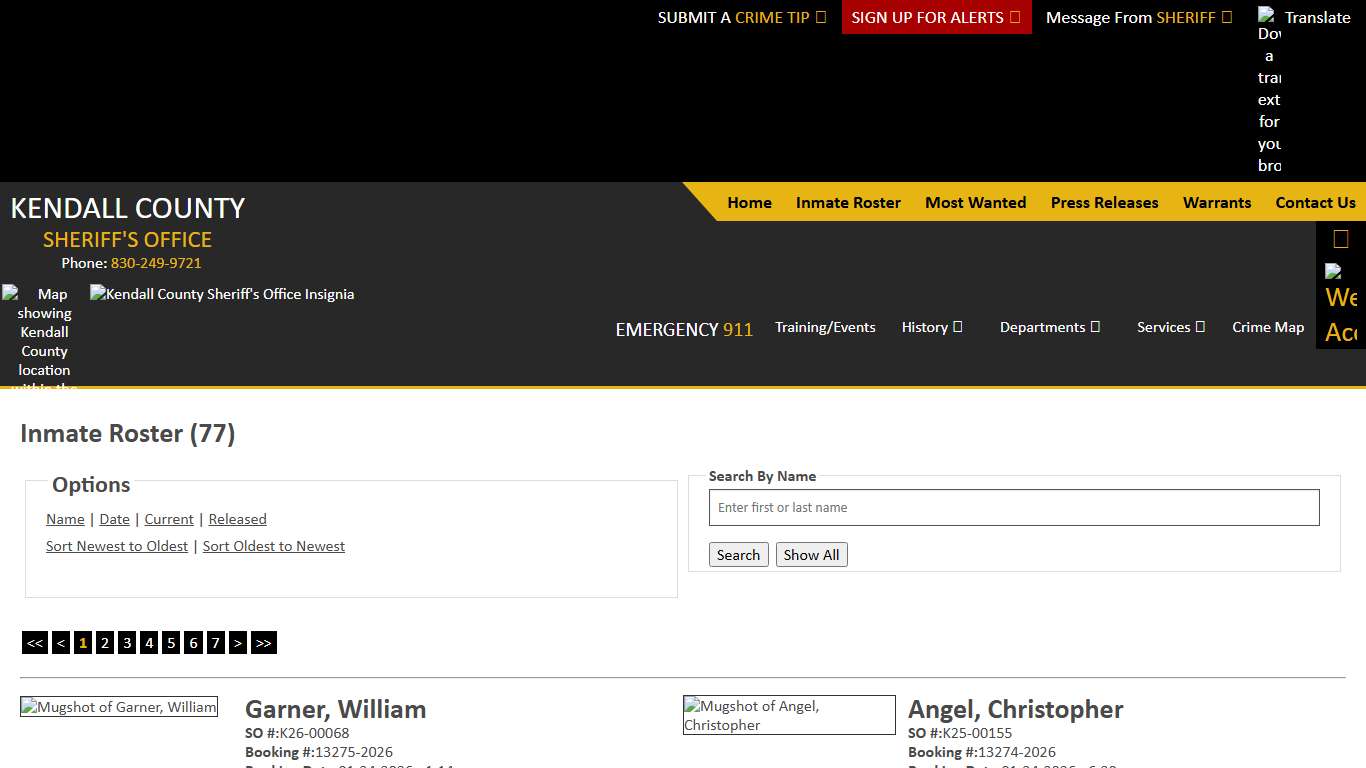1366x768 pixels.
Task: Open the mugshot of Garner, William
Action: 118,707
